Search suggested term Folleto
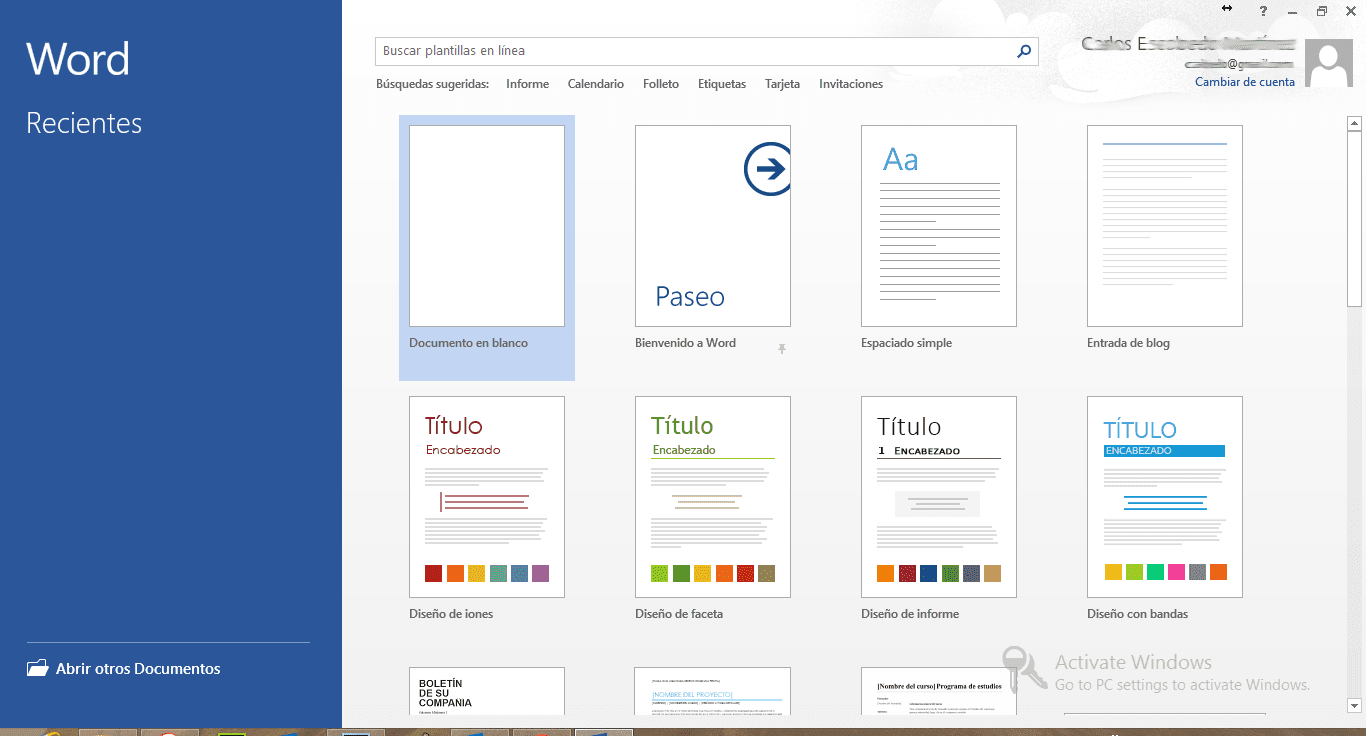Screen dimensions: 1366x736 pyautogui.click(x=661, y=84)
